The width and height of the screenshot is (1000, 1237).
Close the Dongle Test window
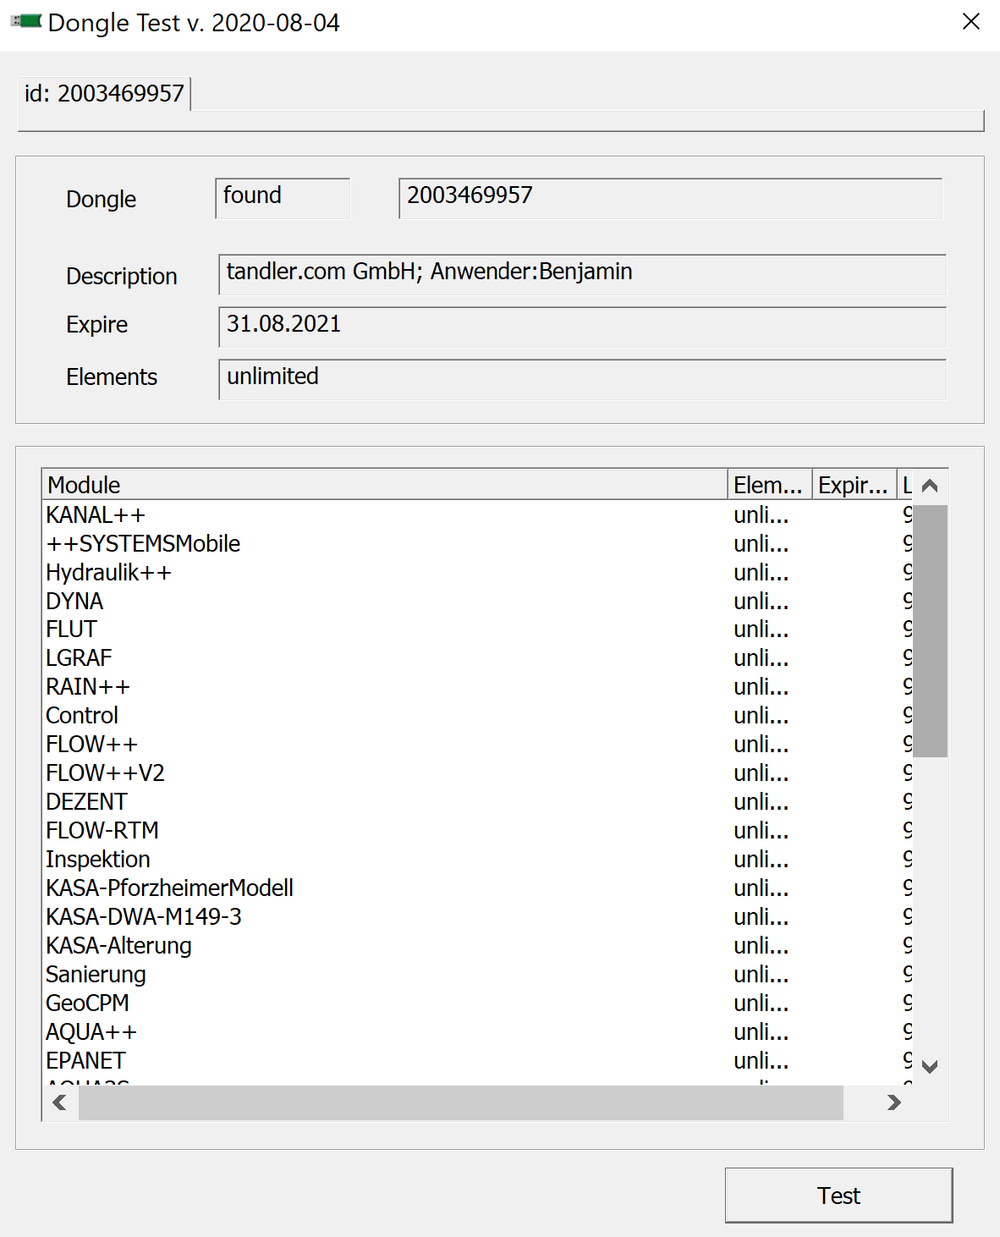tap(970, 22)
